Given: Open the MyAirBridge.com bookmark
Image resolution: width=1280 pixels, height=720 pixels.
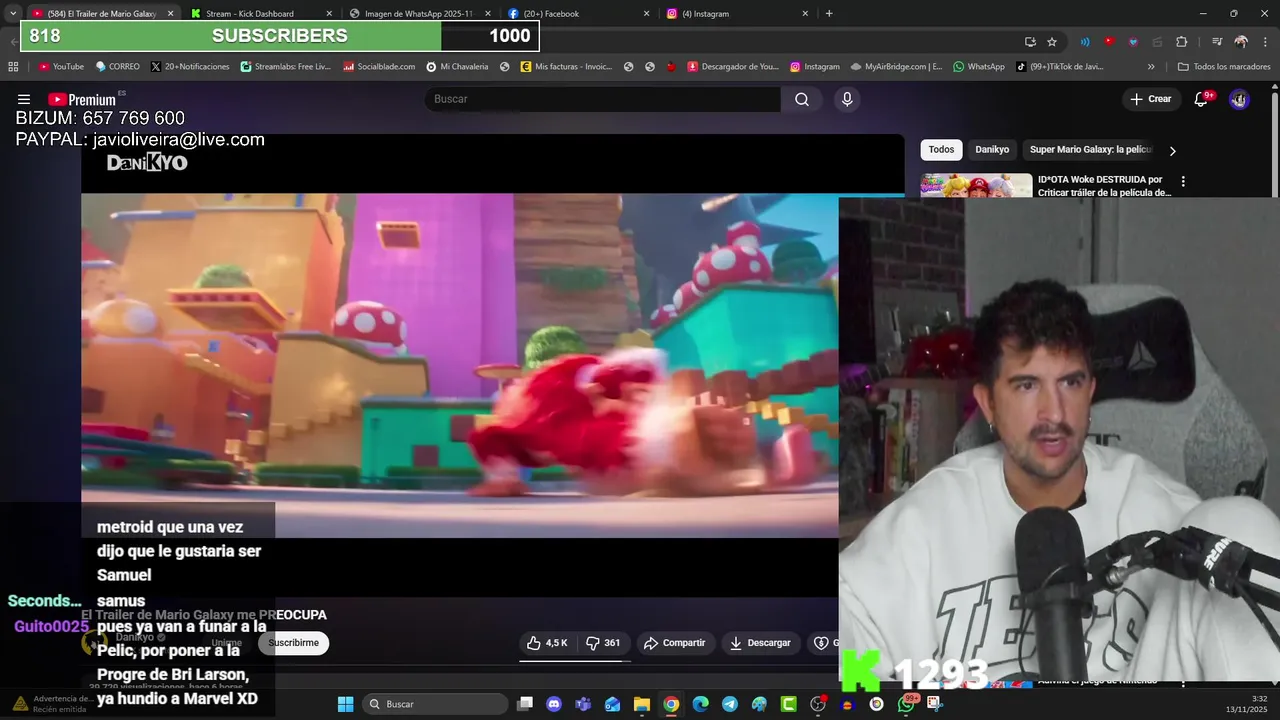Looking at the screenshot, I should pyautogui.click(x=896, y=67).
